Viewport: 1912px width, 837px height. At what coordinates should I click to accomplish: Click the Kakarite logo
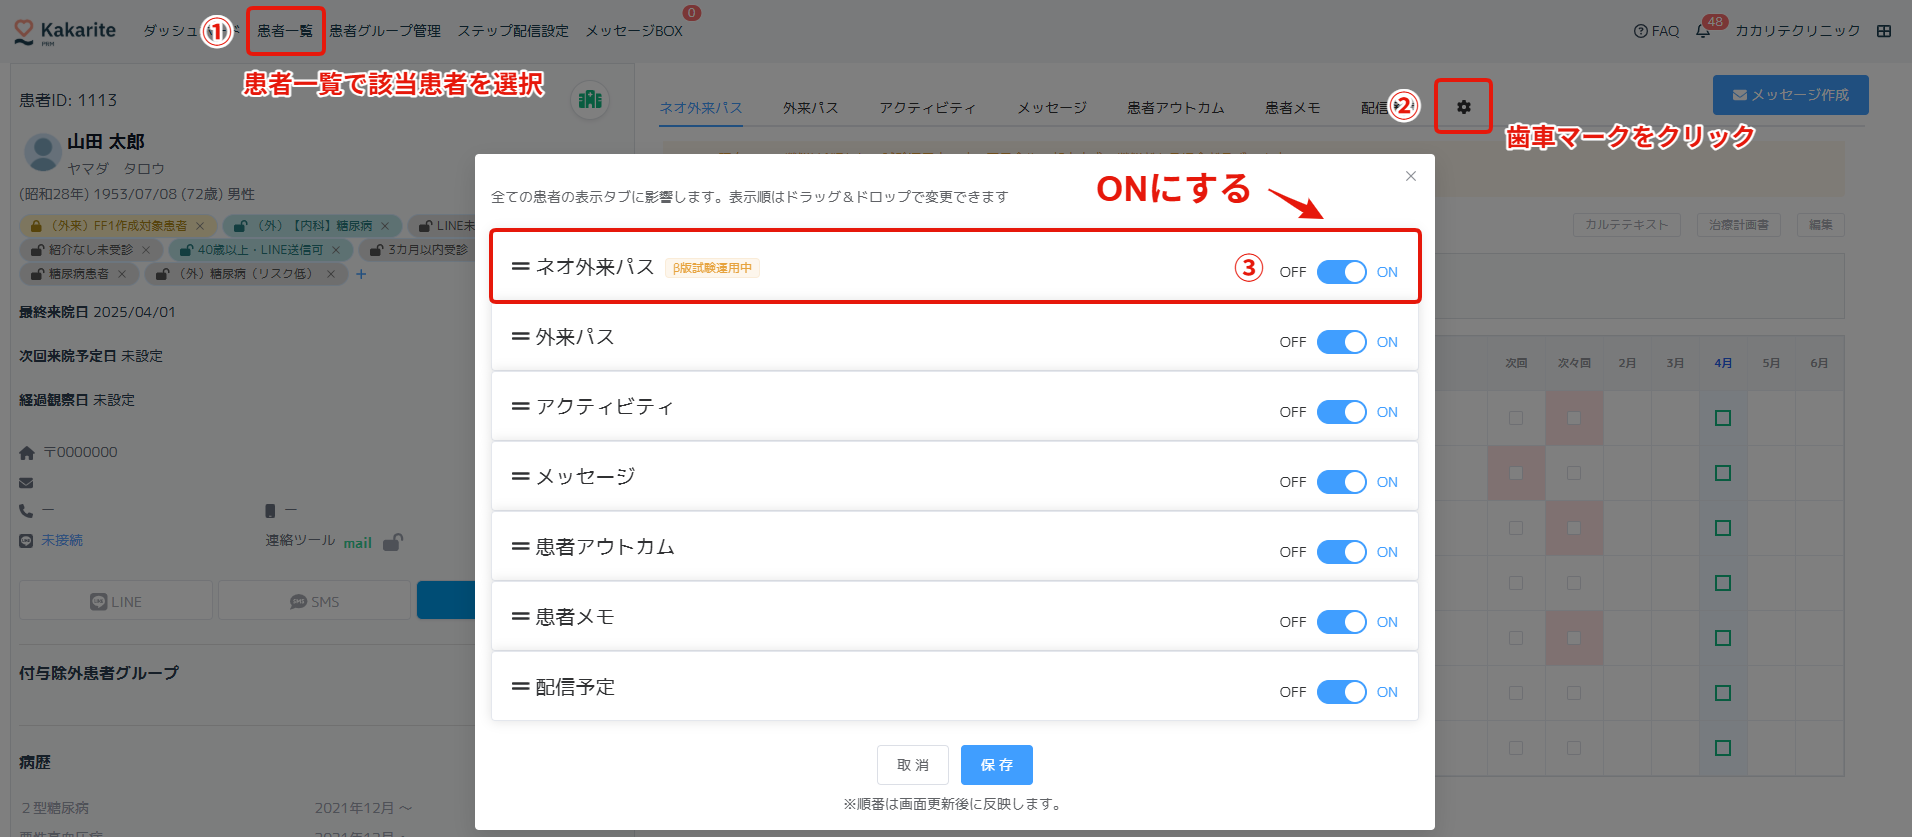pyautogui.click(x=65, y=31)
